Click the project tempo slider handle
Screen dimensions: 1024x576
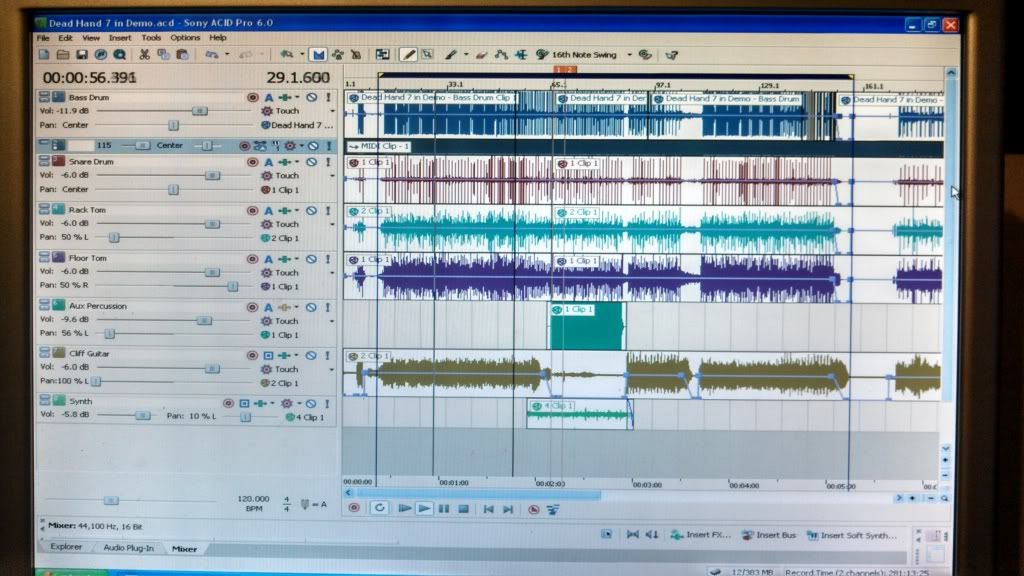click(111, 500)
